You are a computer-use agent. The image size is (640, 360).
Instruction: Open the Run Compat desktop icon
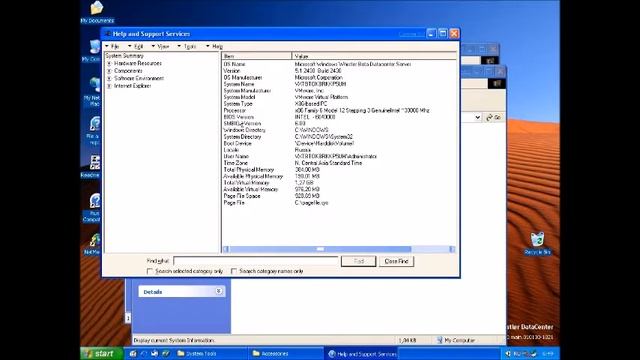pos(92,208)
